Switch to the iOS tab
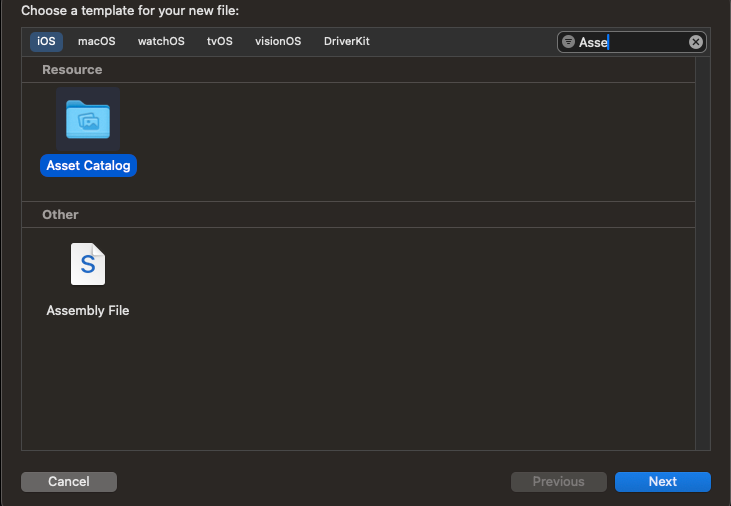Image resolution: width=731 pixels, height=506 pixels. (46, 41)
